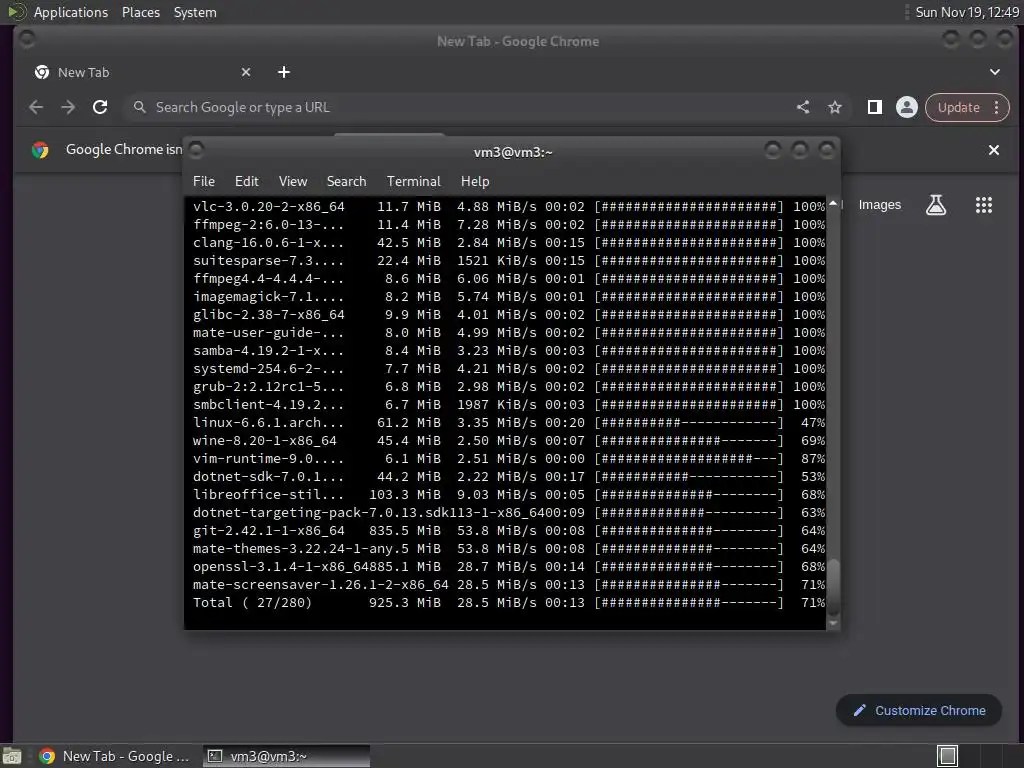Click 'mate-screensaver-1.26.1-2-x86_64' text
1024x768 pixels.
coord(321,584)
